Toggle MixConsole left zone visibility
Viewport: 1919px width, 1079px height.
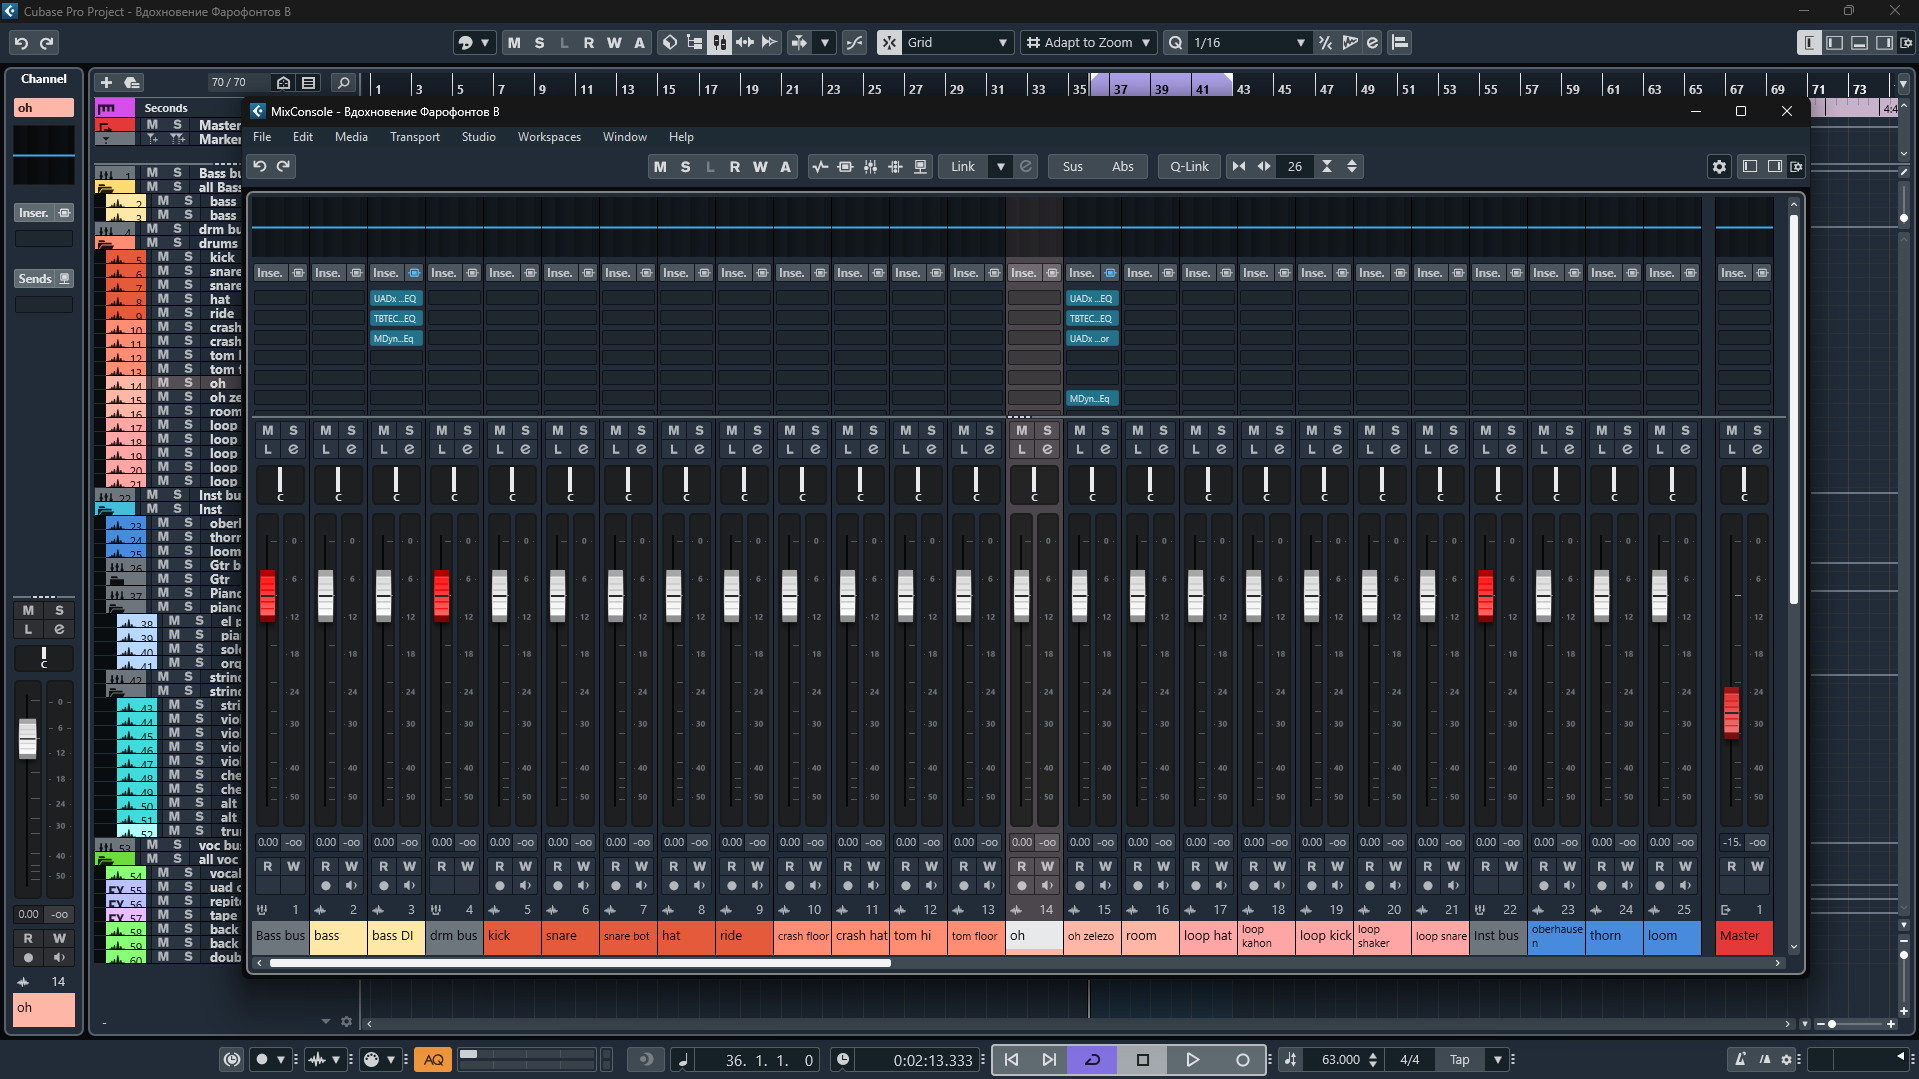tap(1750, 167)
